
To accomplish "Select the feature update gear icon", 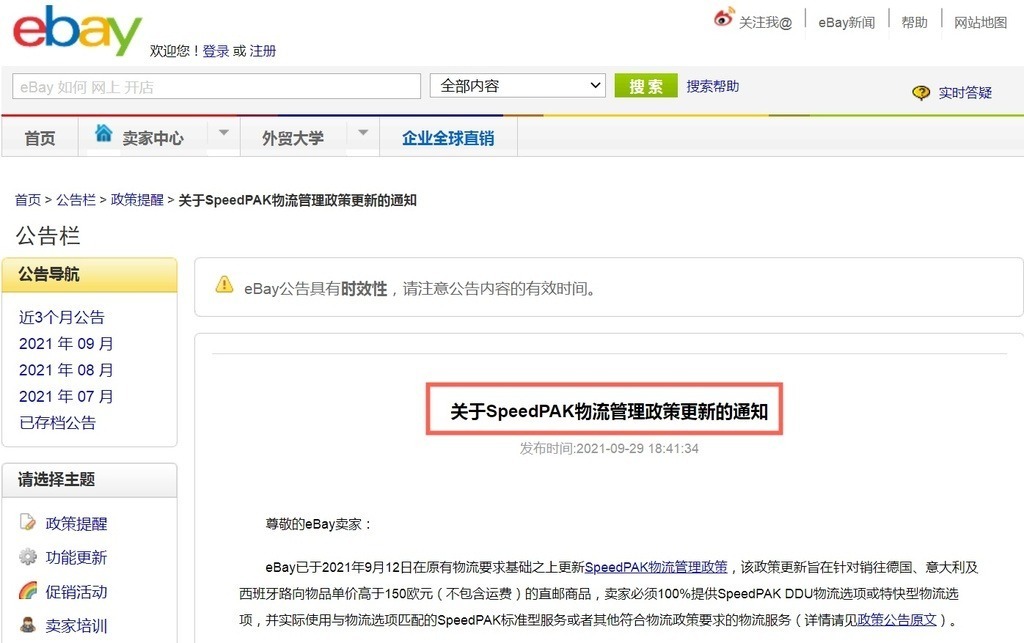I will click(x=28, y=557).
